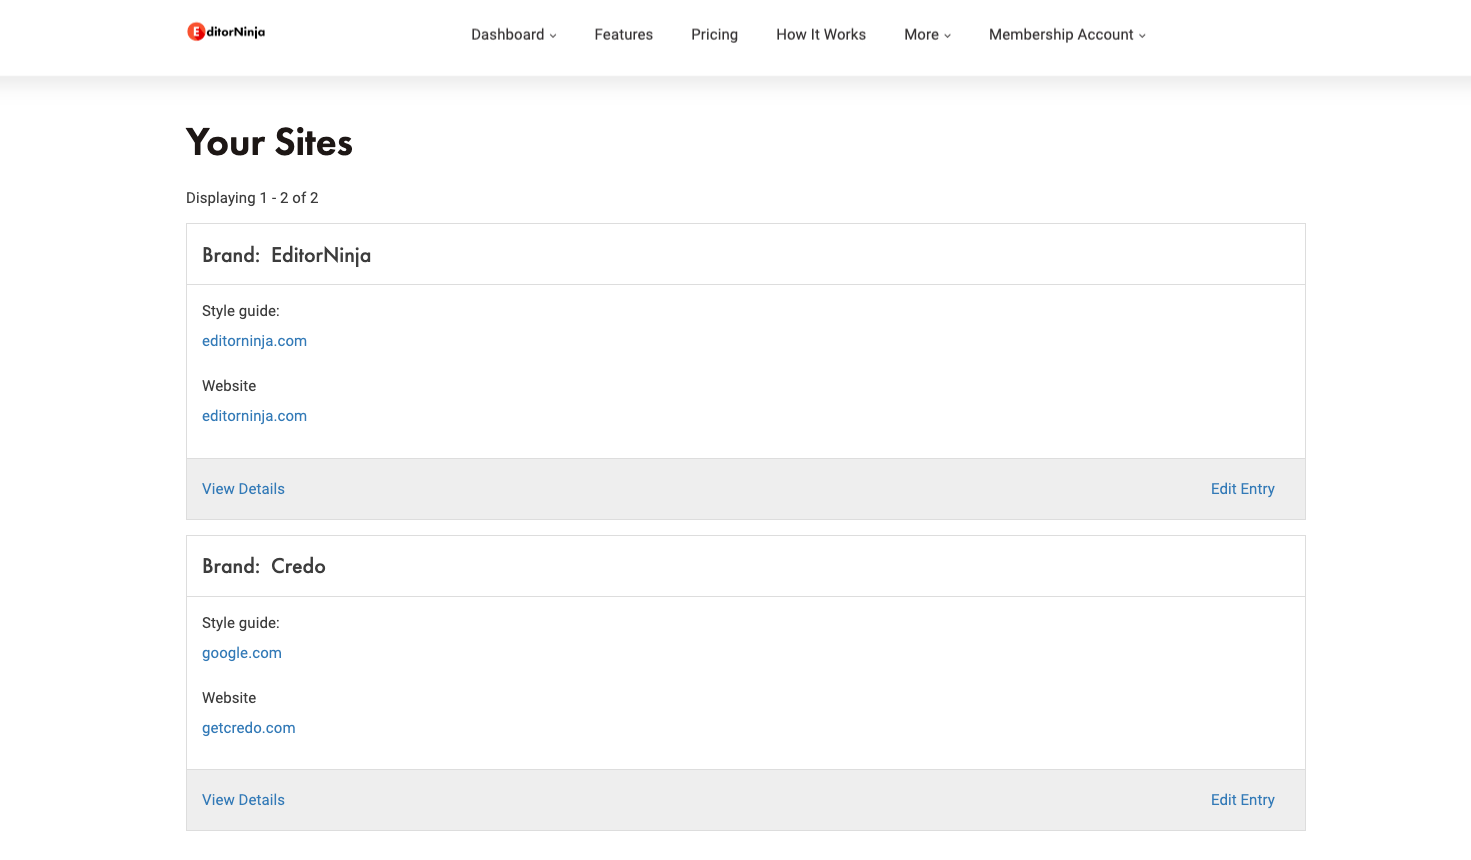Visit getcredo.com website link
Viewport: 1471px width, 860px height.
249,728
